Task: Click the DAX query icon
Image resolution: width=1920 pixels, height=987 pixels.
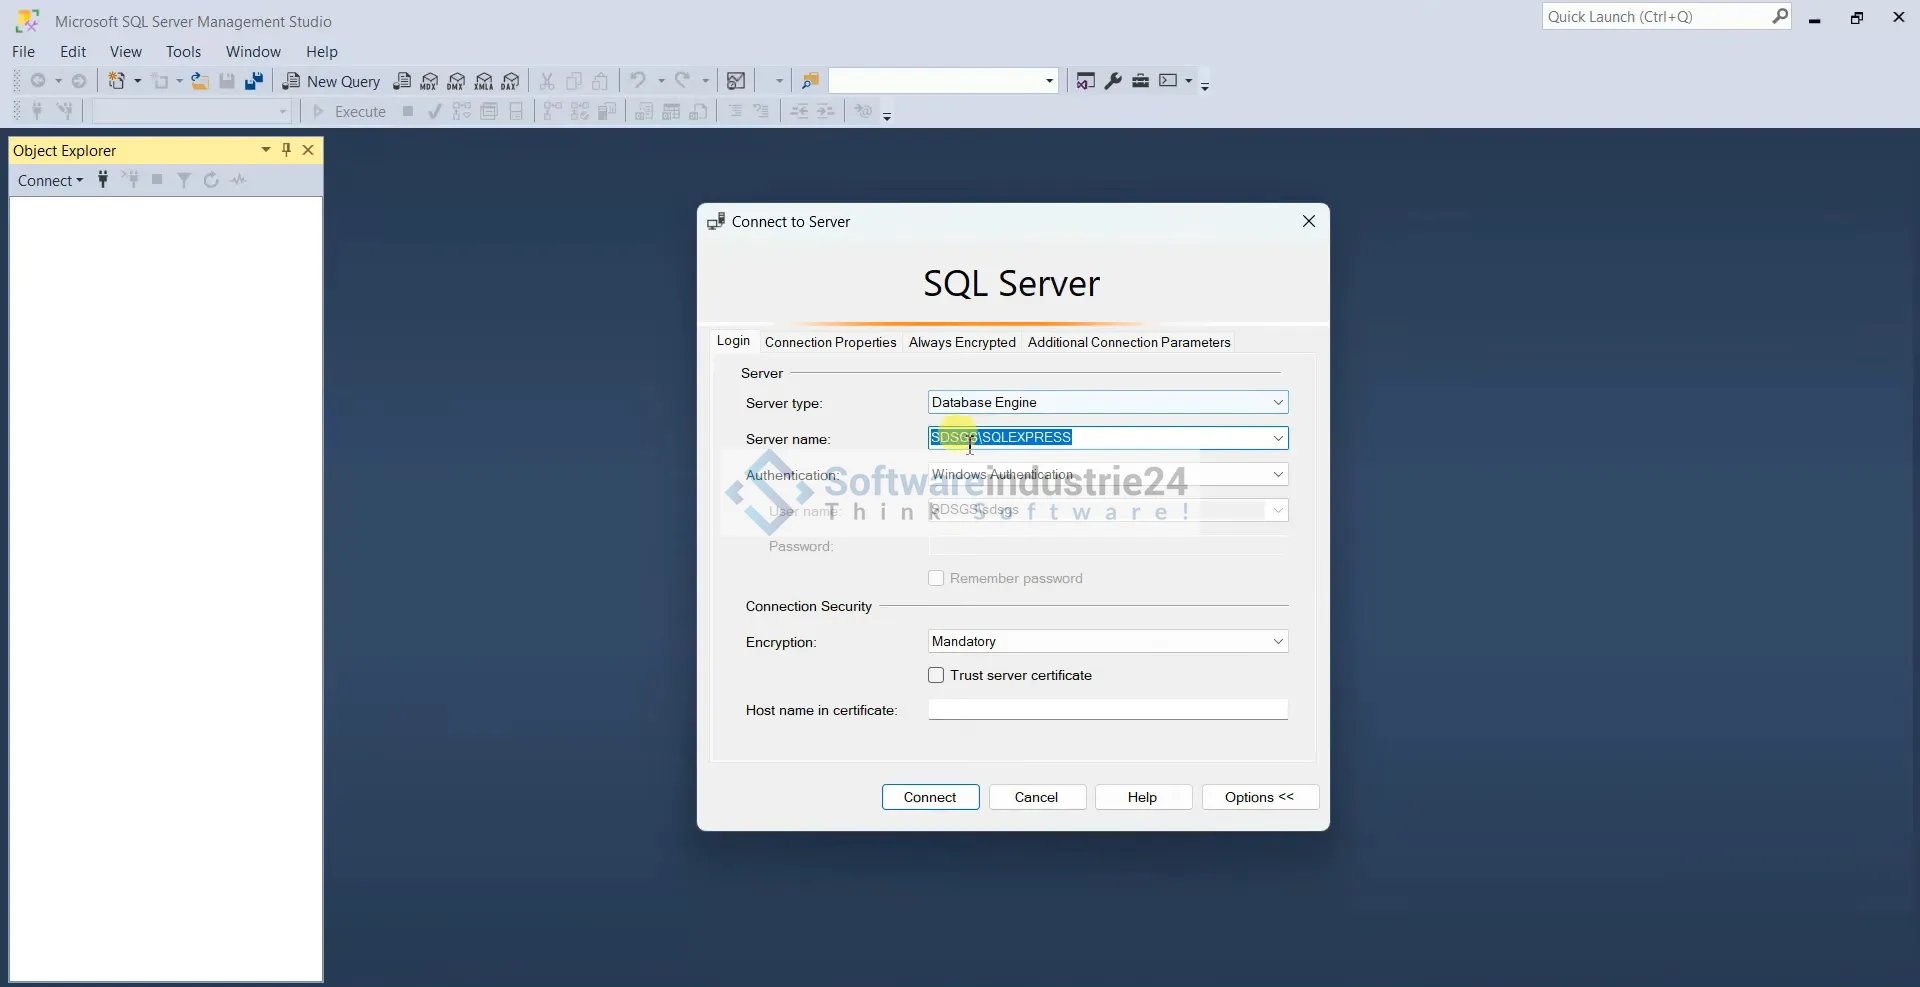Action: [511, 82]
